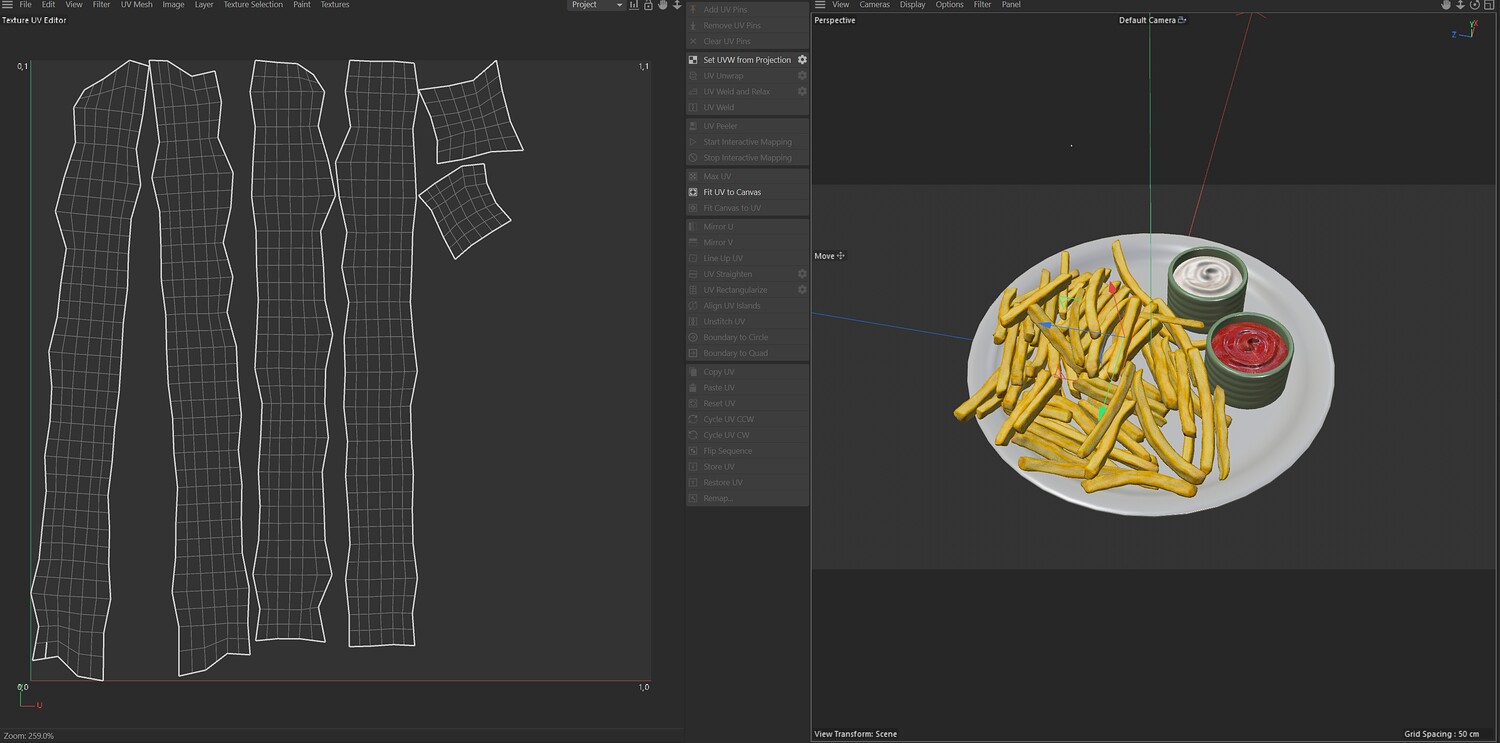Click the Perspective viewport label
Screen dimensions: 1500x743
[835, 20]
